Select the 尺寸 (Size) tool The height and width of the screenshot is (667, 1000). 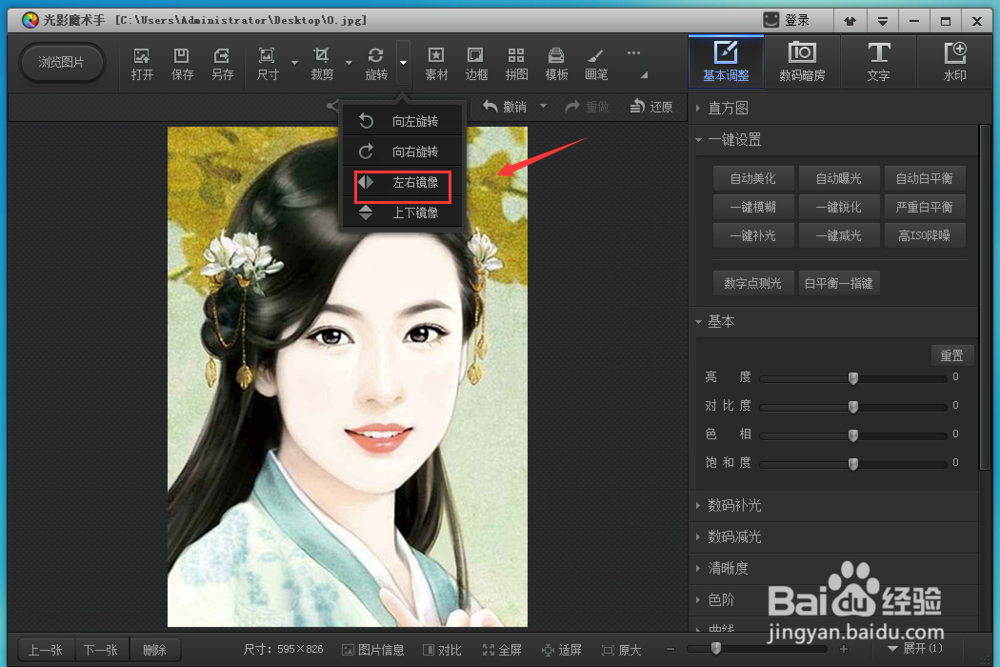click(x=267, y=64)
